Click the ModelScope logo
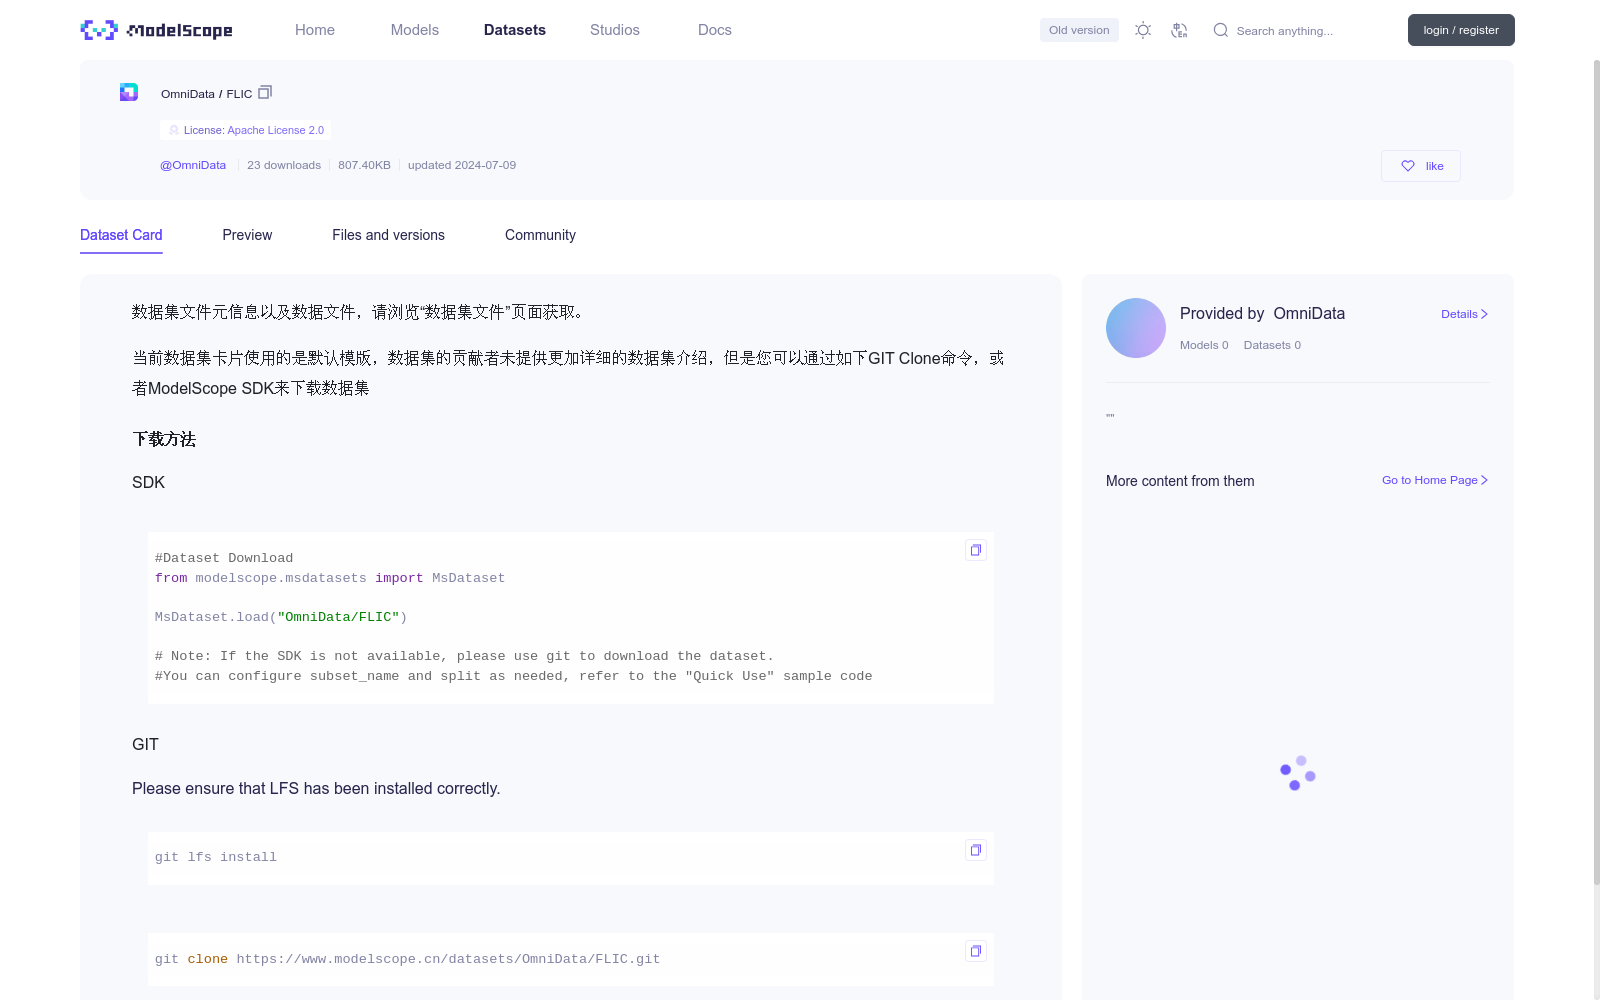Screen dimensions: 1600x1000 coord(156,30)
